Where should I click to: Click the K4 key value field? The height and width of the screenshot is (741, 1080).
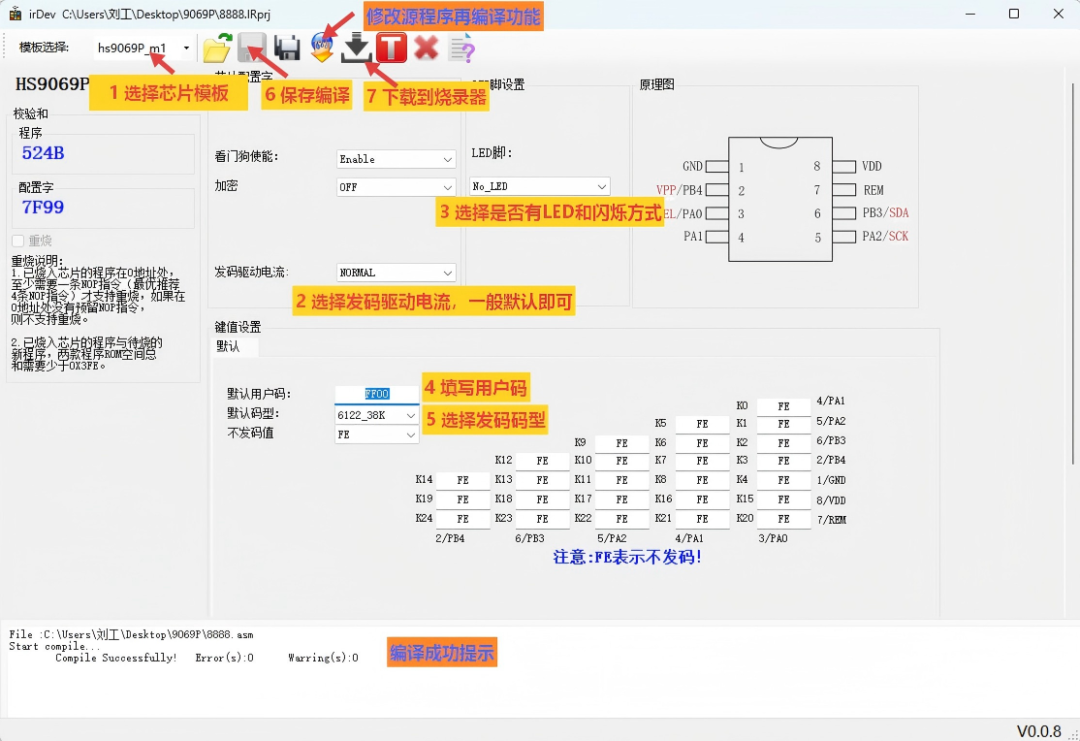(x=783, y=480)
